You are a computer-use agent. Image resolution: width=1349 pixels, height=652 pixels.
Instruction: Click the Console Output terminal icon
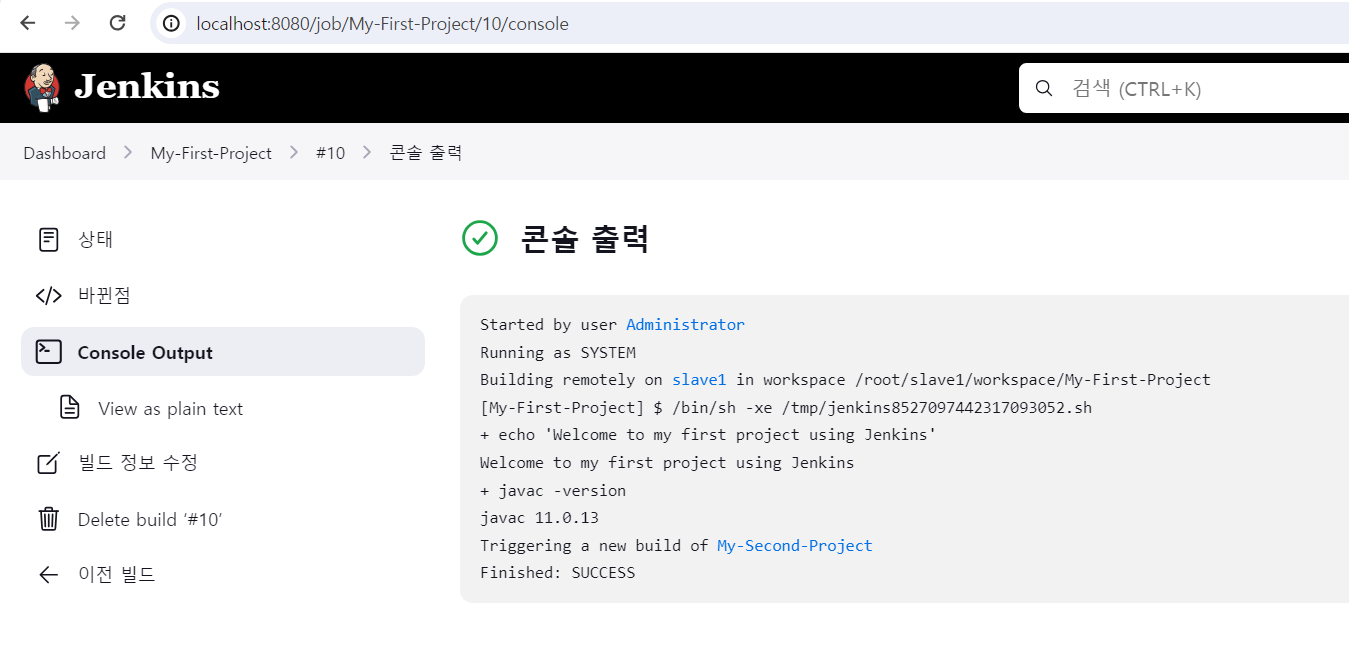48,352
